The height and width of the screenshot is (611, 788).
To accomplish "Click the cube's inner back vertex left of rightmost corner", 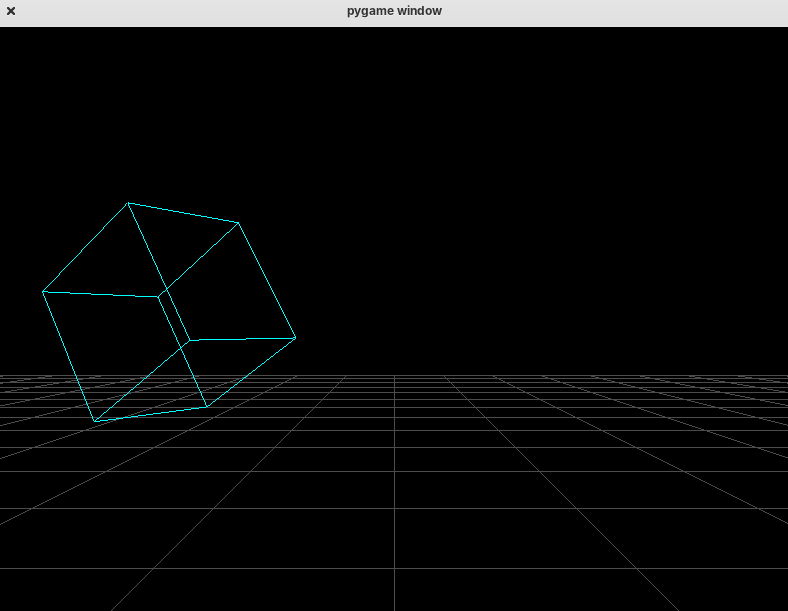I will coord(189,341).
